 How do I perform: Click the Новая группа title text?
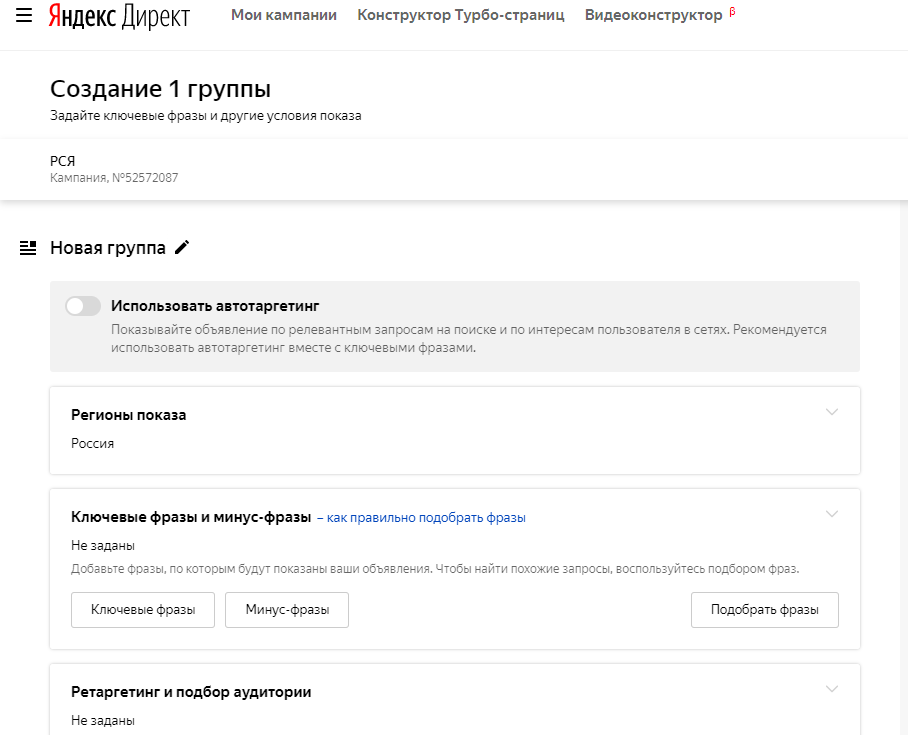point(108,248)
